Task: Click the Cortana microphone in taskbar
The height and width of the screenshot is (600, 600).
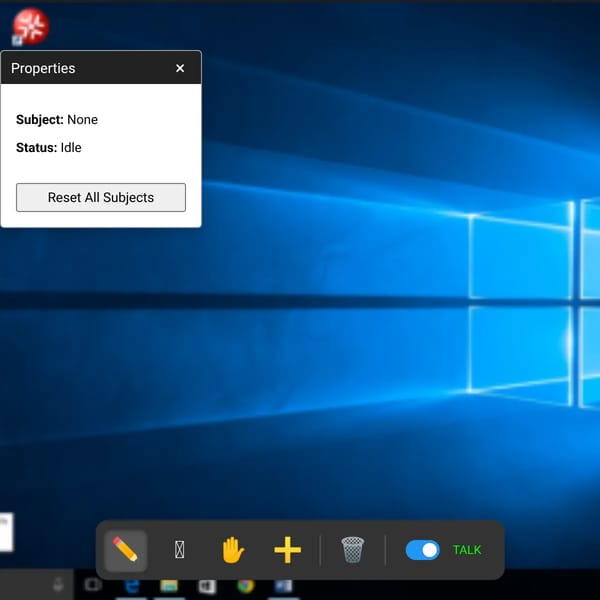Action: pyautogui.click(x=58, y=585)
